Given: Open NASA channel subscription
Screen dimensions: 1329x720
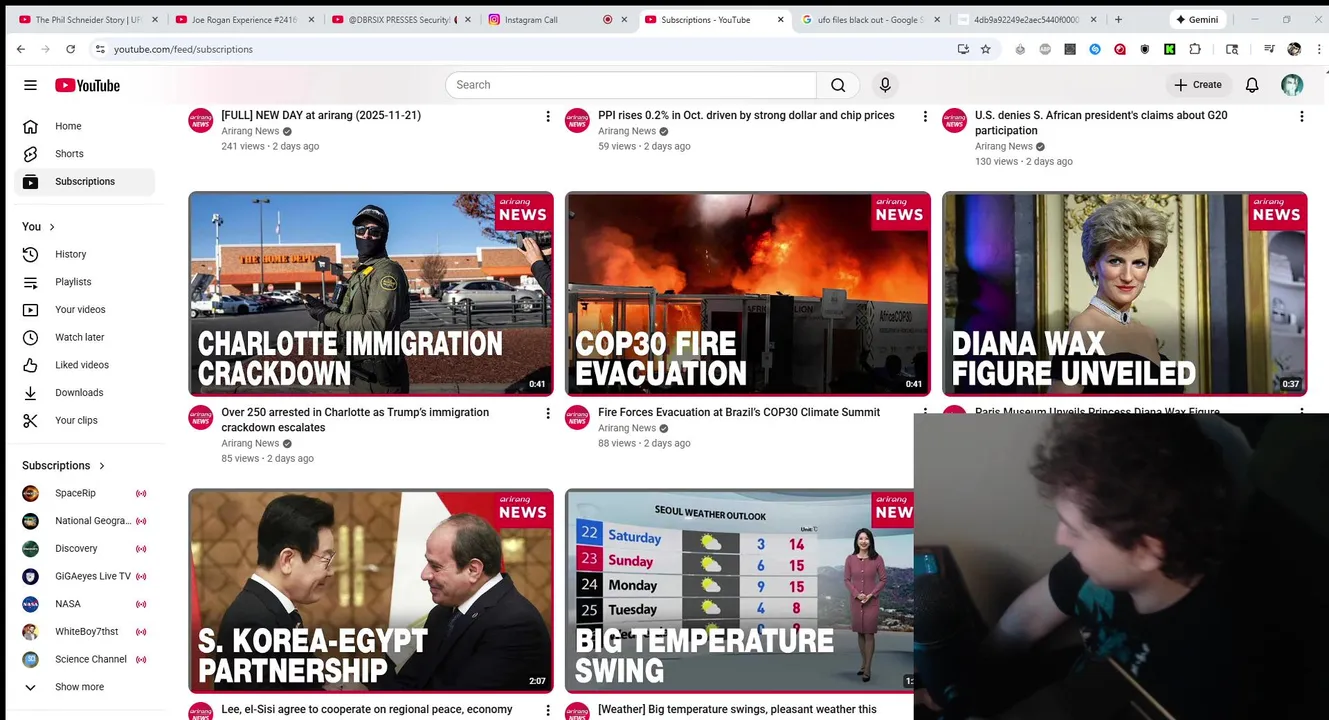Looking at the screenshot, I should (x=82, y=604).
